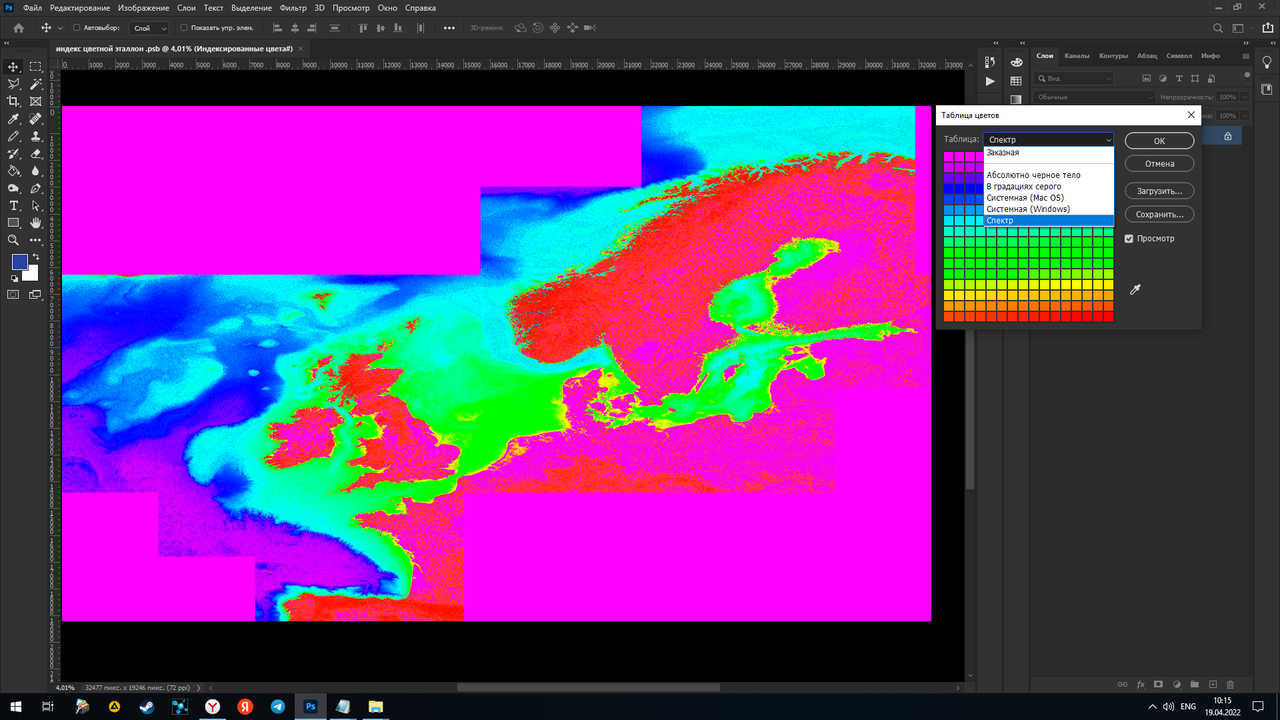Uncheck the Просмотр preview checkbox
This screenshot has width=1280, height=720.
pos(1129,239)
